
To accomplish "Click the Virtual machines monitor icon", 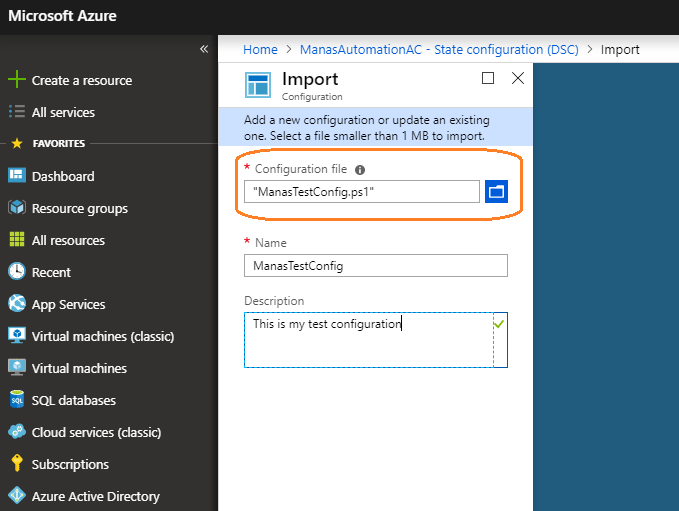I will point(17,367).
